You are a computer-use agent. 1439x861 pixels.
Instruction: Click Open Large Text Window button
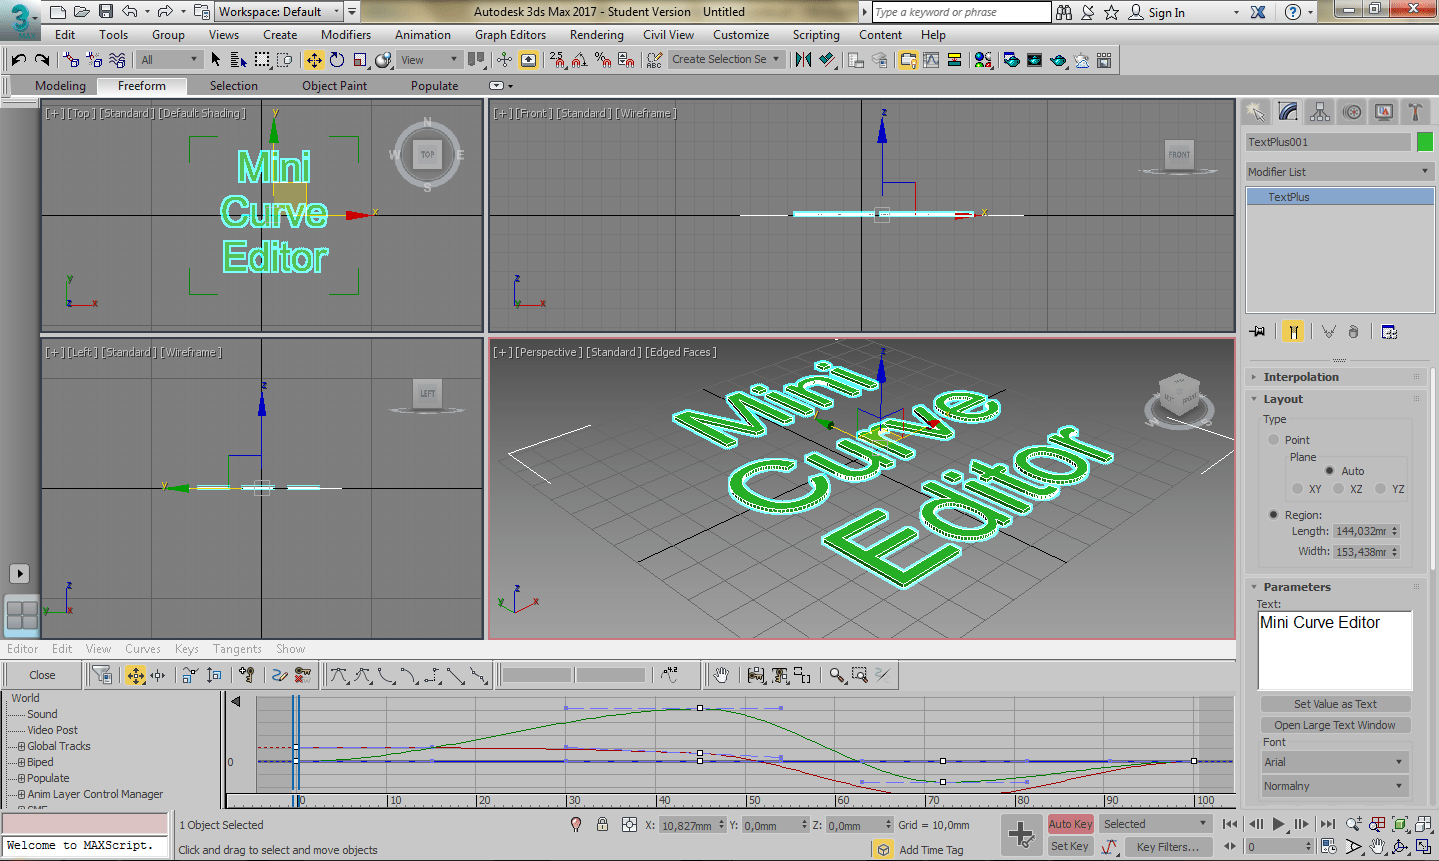(x=1335, y=725)
